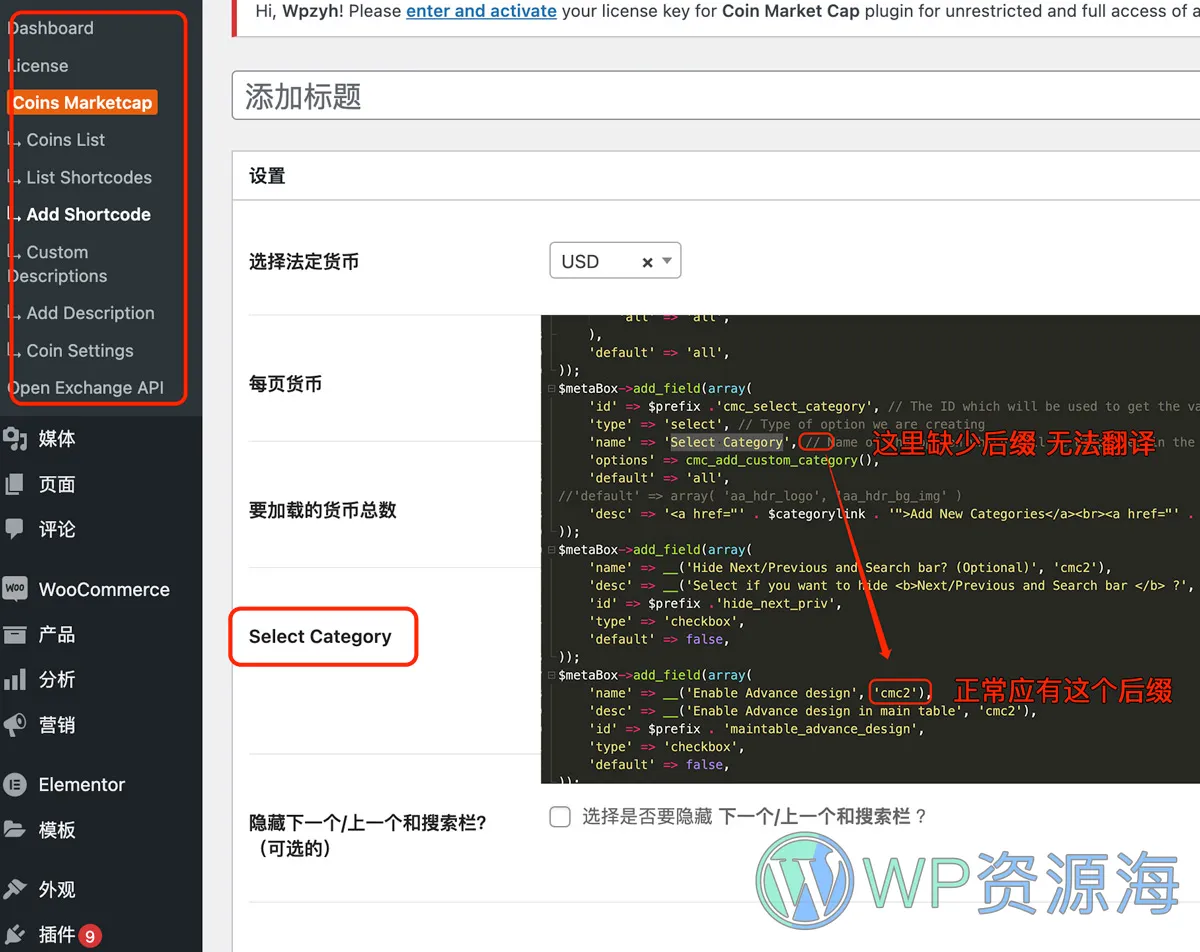Click the Products (产品) box icon

pyautogui.click(x=15, y=635)
